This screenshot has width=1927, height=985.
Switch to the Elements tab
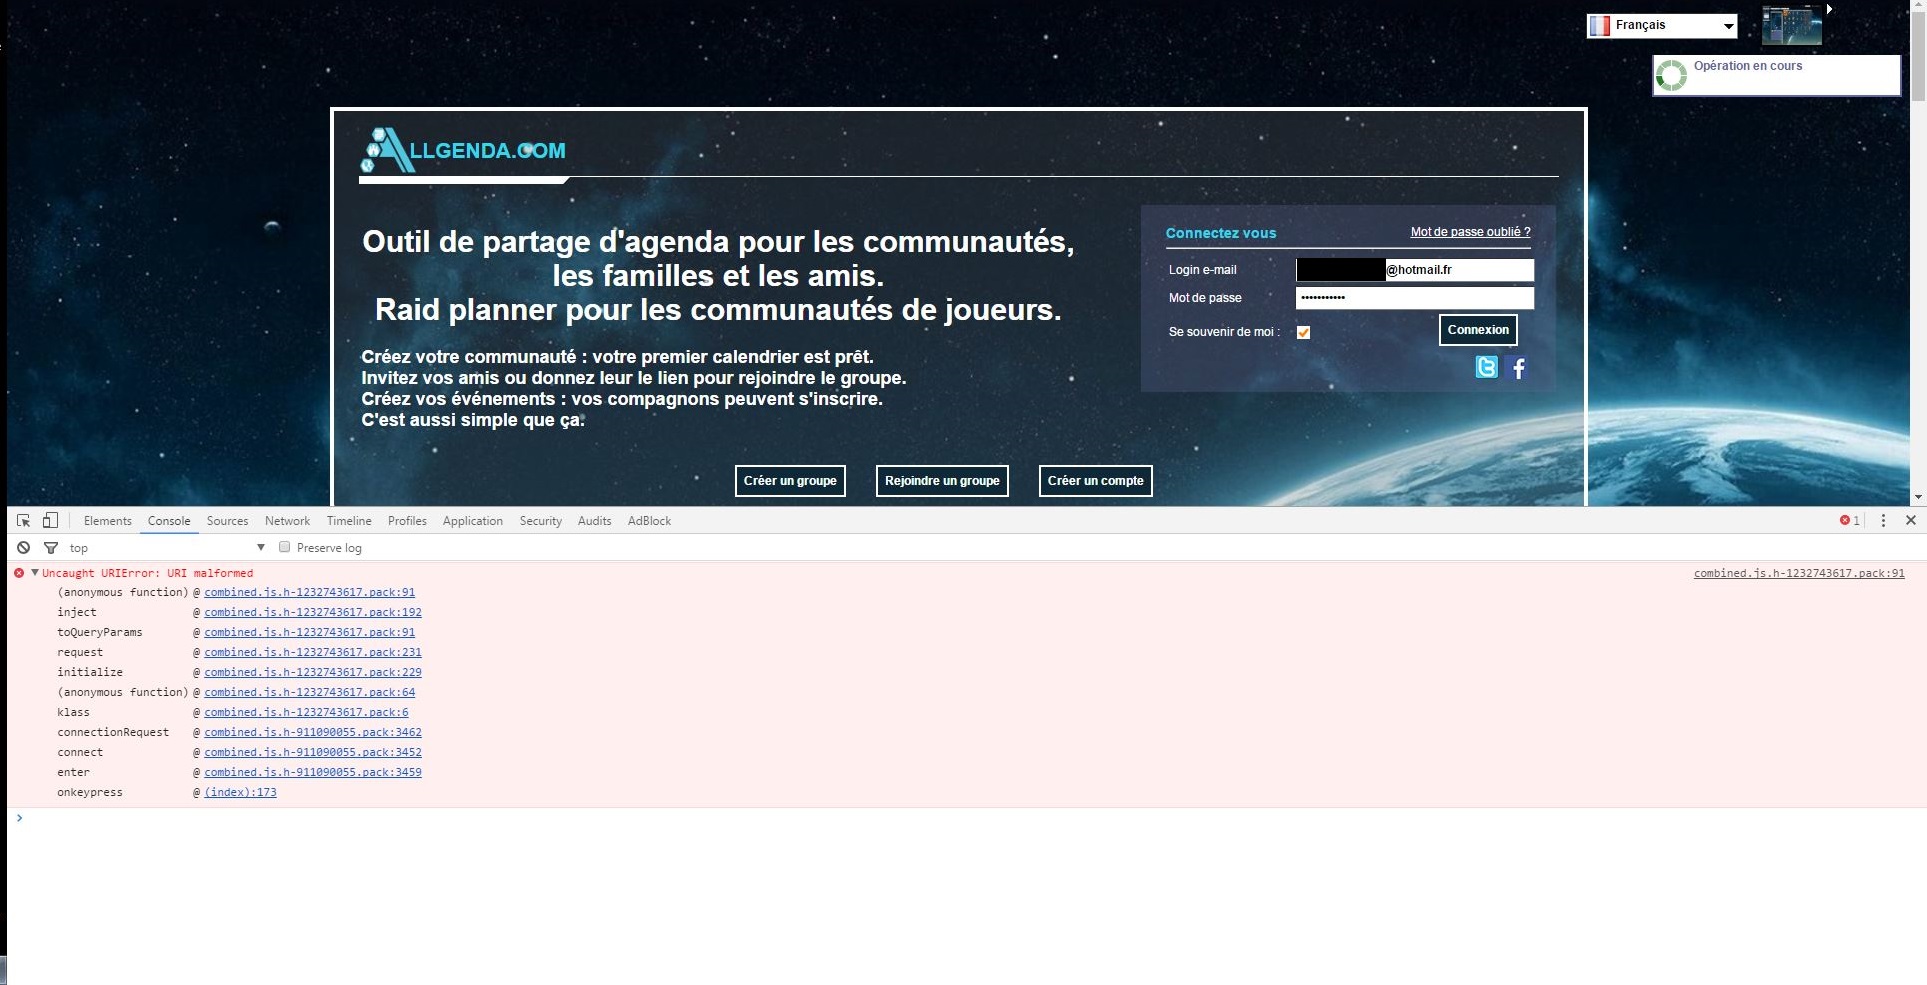click(x=108, y=520)
